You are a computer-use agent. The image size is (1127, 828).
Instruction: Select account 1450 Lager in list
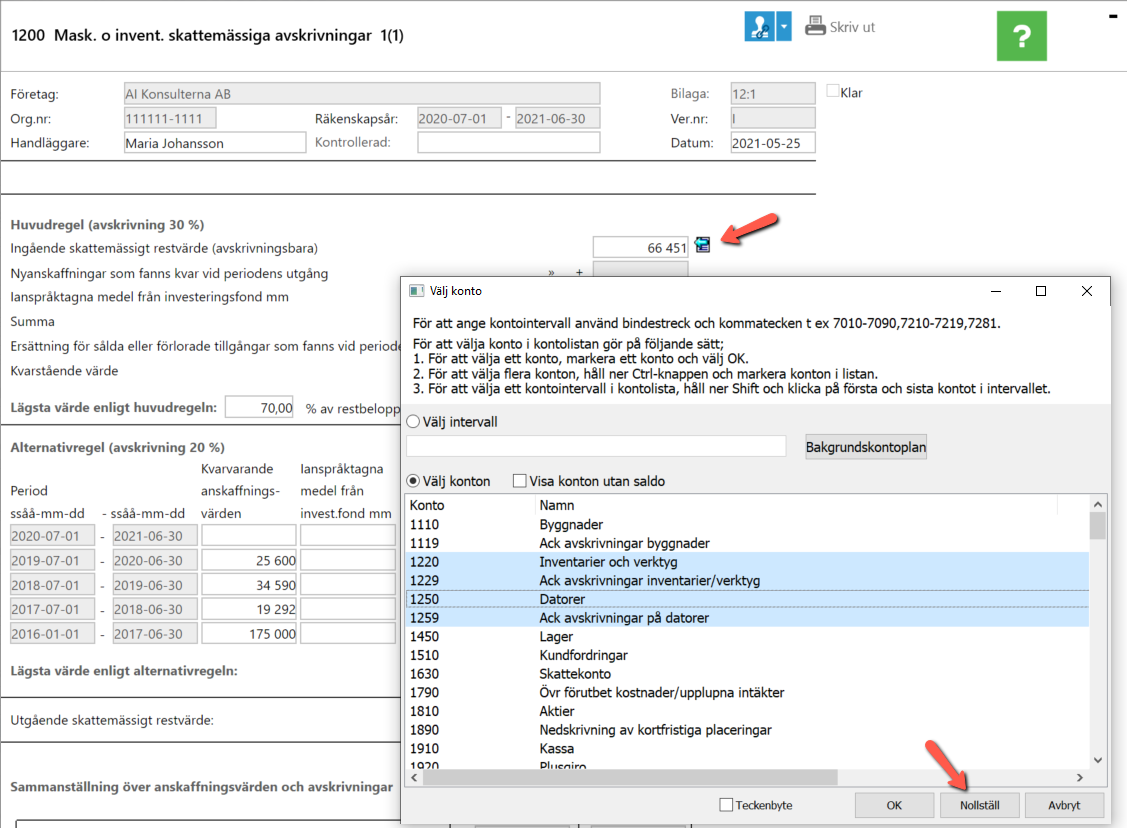click(x=748, y=637)
